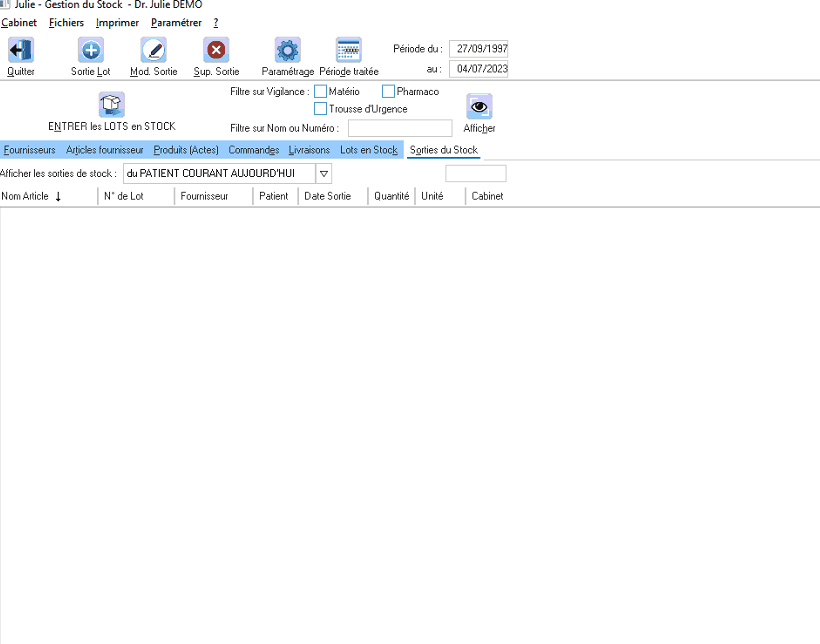The width and height of the screenshot is (820, 644).
Task: Click the Quitter exit icon
Action: [x=21, y=50]
